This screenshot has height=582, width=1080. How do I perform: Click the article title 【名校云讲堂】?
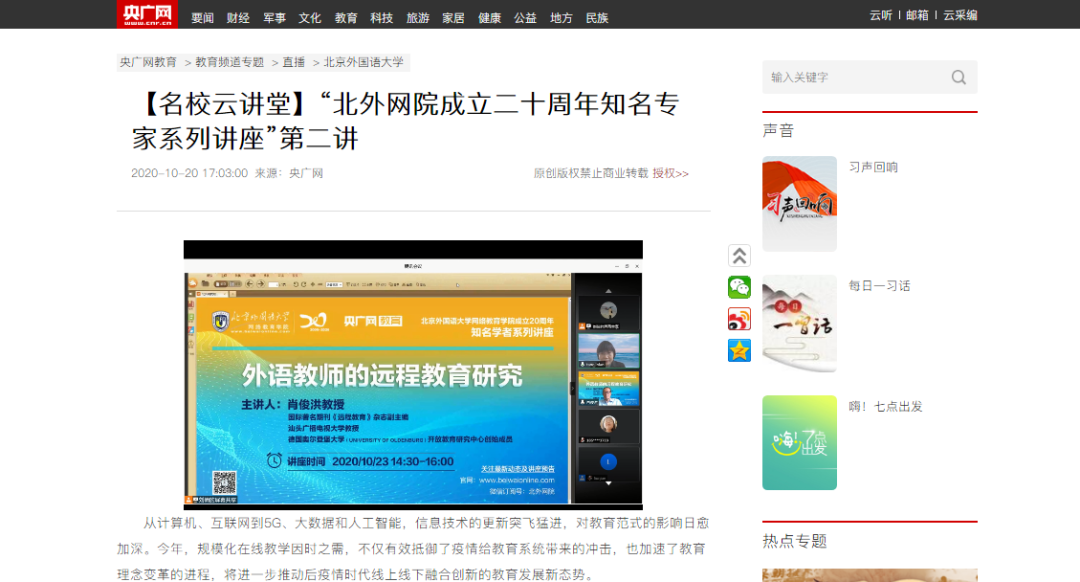tap(406, 121)
